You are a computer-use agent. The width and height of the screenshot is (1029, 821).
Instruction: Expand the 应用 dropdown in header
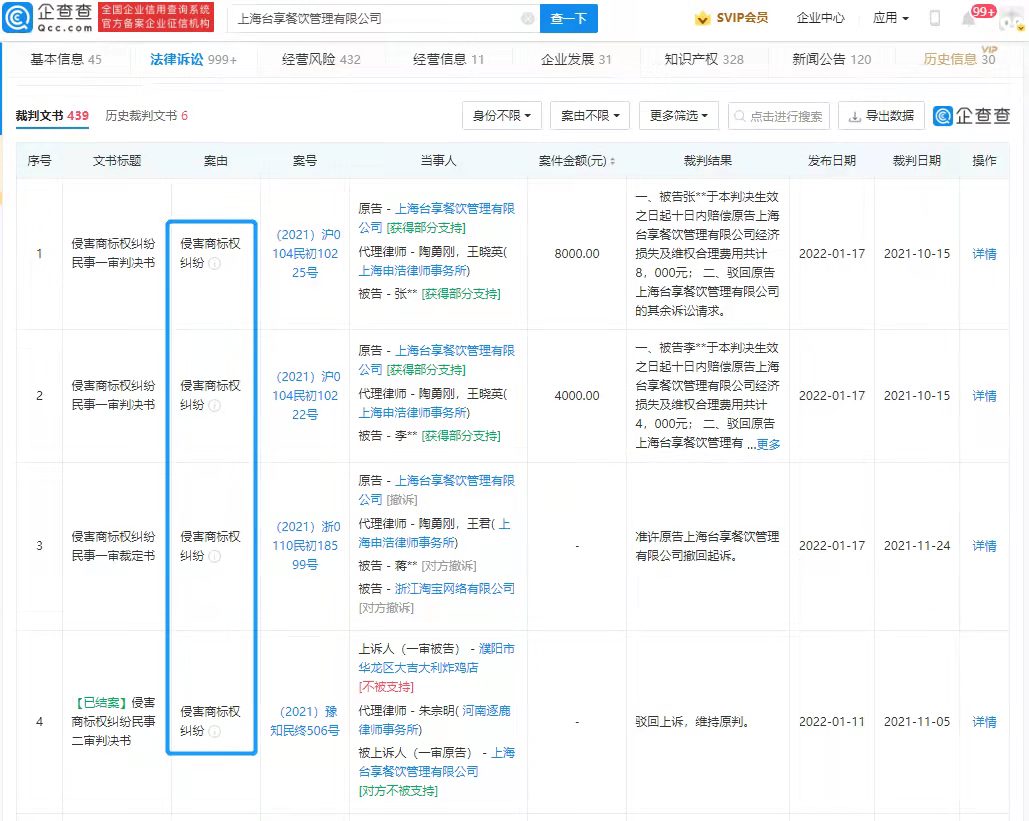pos(891,18)
